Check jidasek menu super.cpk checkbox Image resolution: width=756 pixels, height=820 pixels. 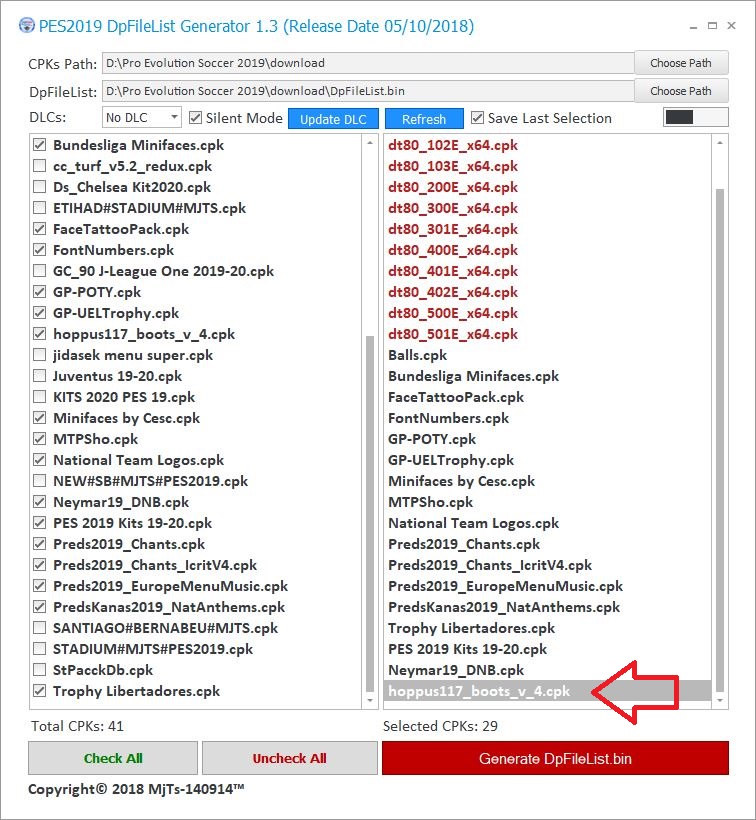pos(39,355)
